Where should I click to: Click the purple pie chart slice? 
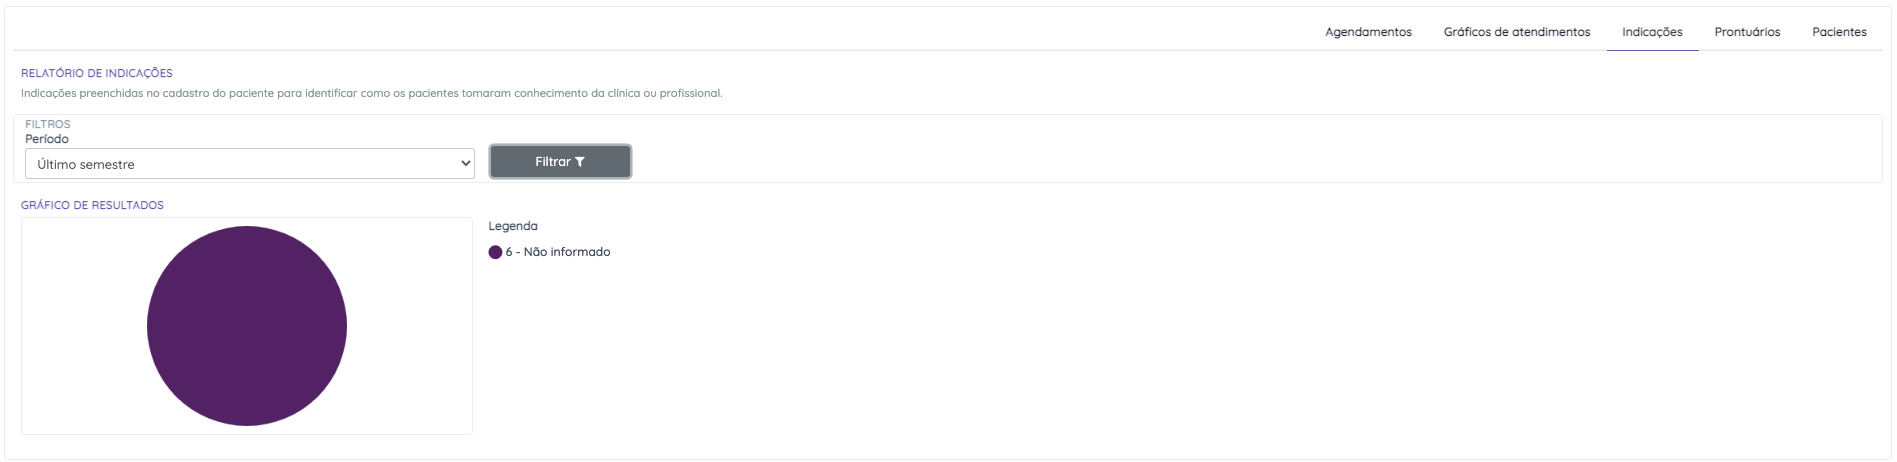click(247, 326)
